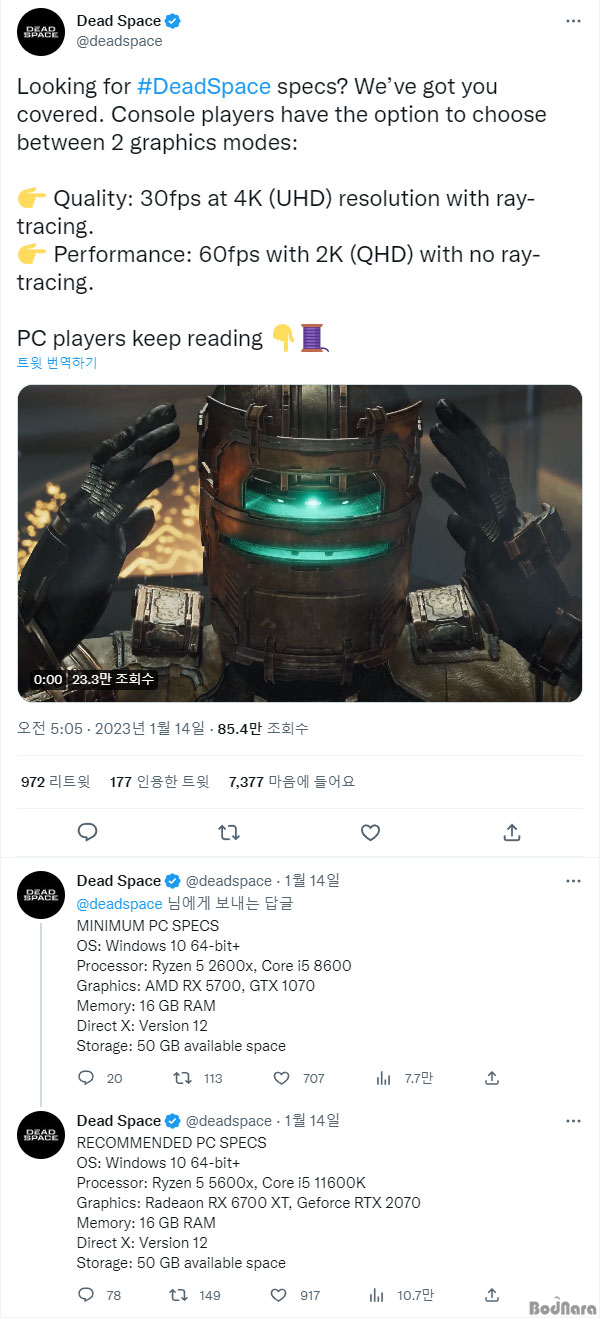The height and width of the screenshot is (1318, 600).
Task: Reply to the main Dead Space tweet
Action: pos(88,832)
